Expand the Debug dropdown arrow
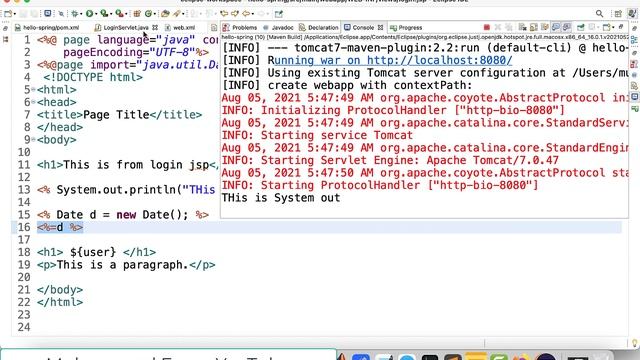This screenshot has height=360, width=640. 81,14
